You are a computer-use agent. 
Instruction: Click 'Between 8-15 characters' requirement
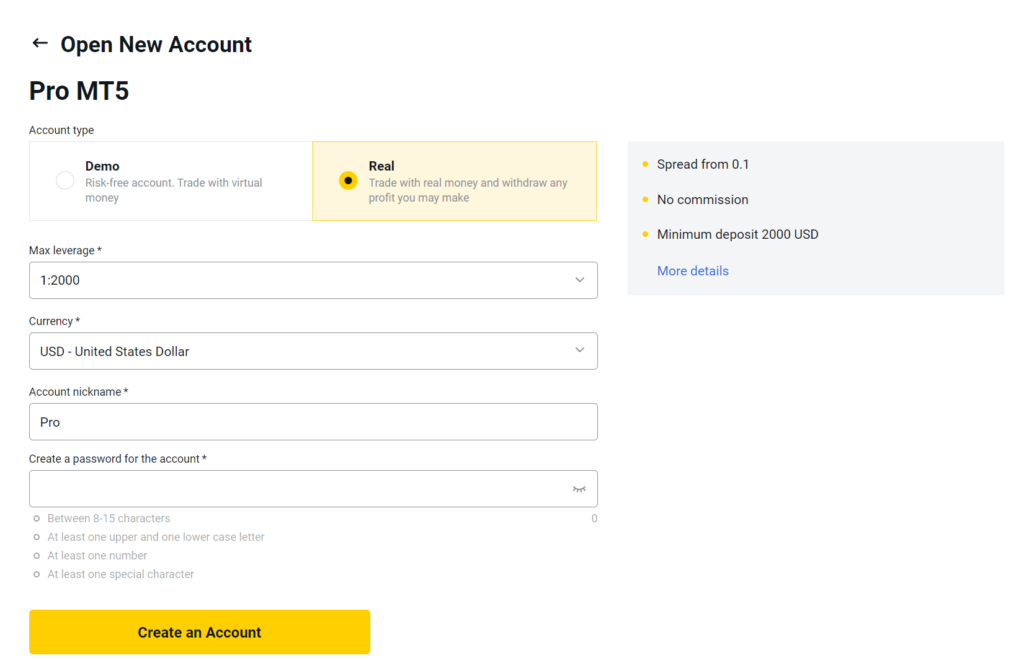[108, 518]
